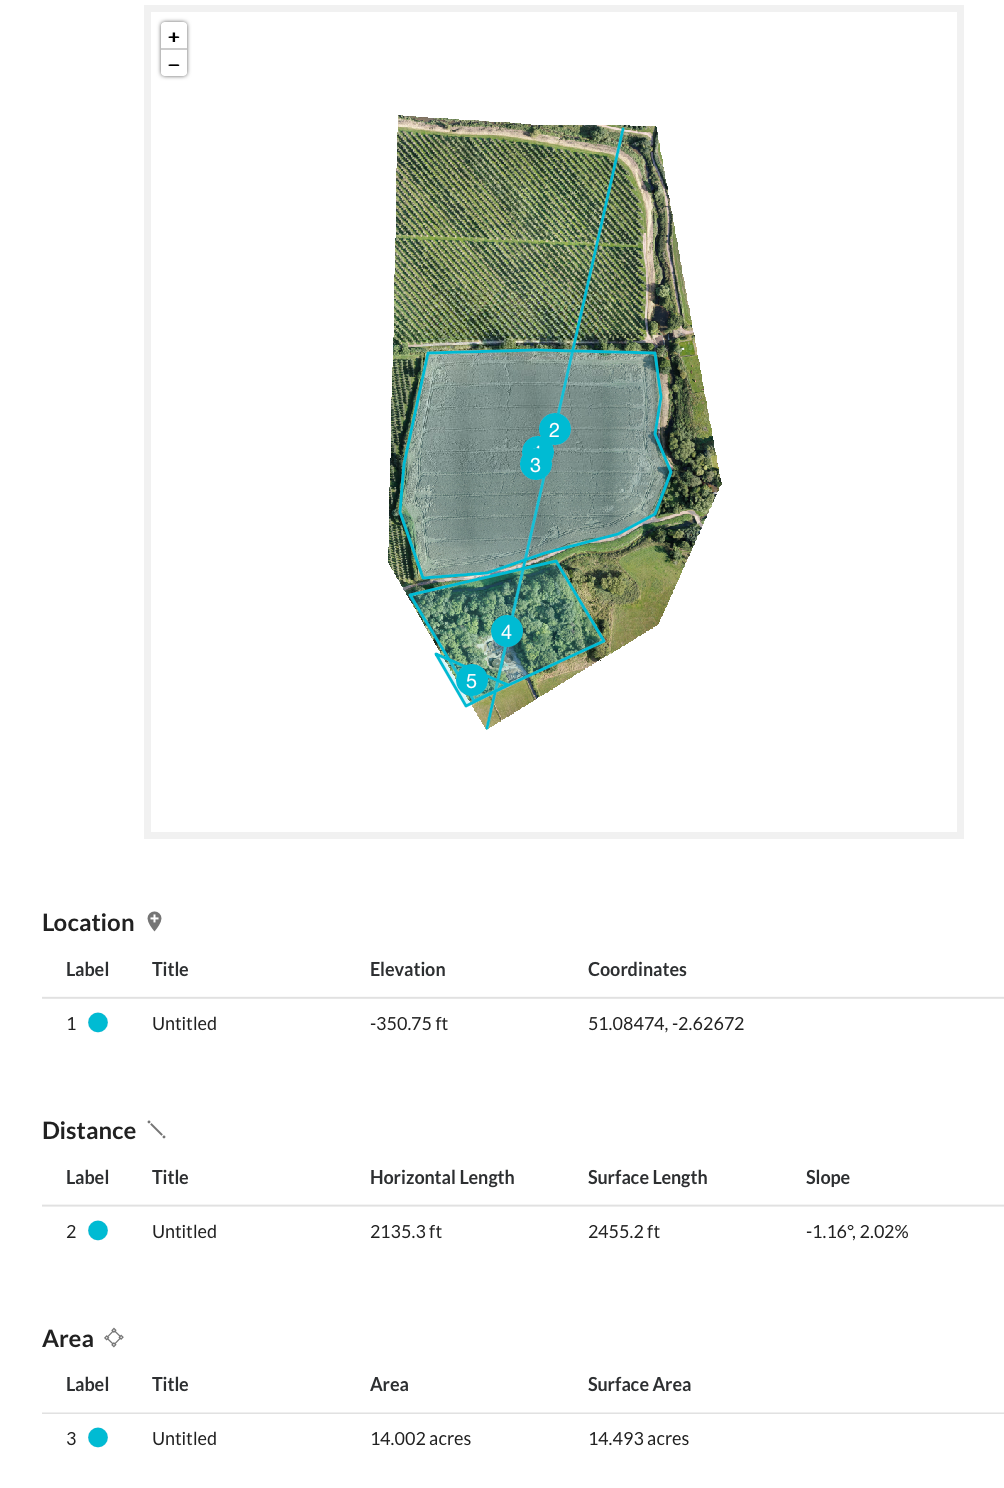Screen dimensions: 1004x1488
Task: Click the Elevation column header
Action: (408, 969)
